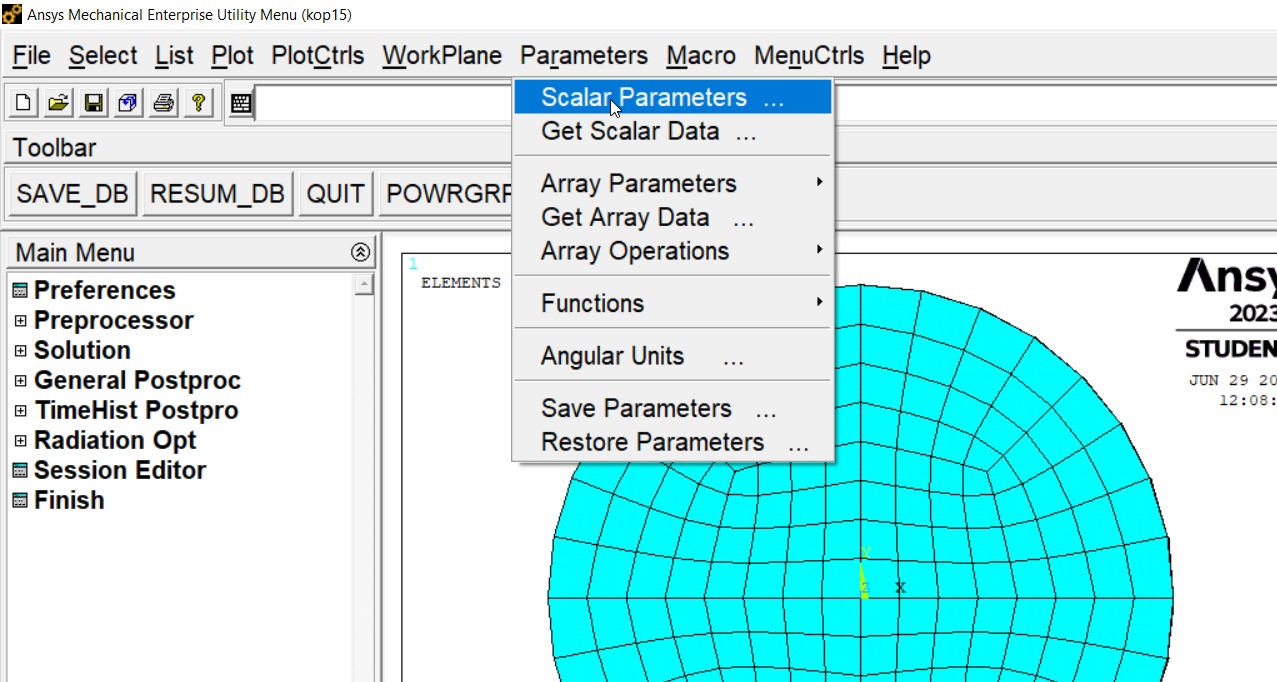The image size is (1277, 682).
Task: Click the printer Image Capture icon
Action: [x=164, y=103]
